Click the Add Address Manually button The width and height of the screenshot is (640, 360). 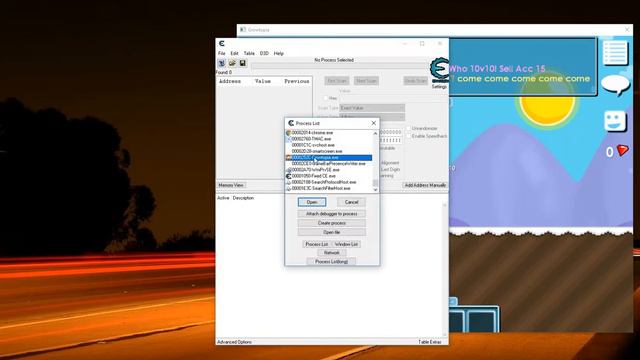coord(425,185)
